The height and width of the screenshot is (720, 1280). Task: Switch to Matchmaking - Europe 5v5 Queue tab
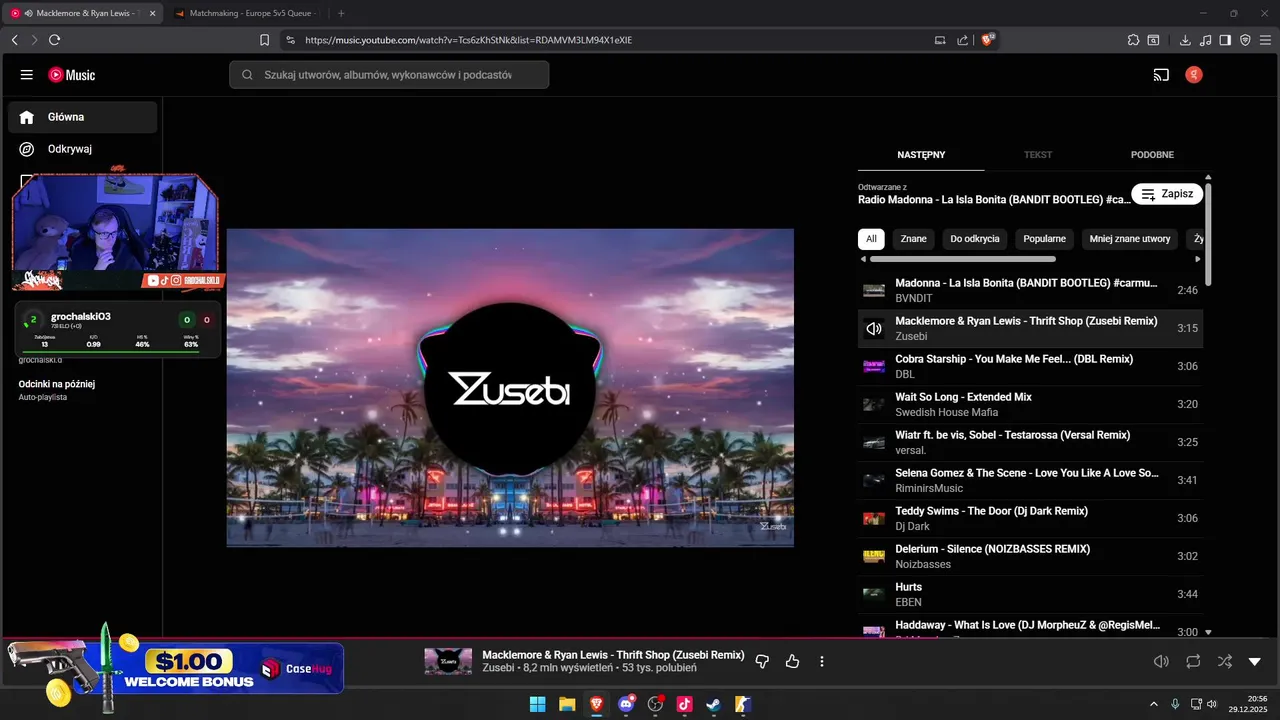(x=246, y=14)
